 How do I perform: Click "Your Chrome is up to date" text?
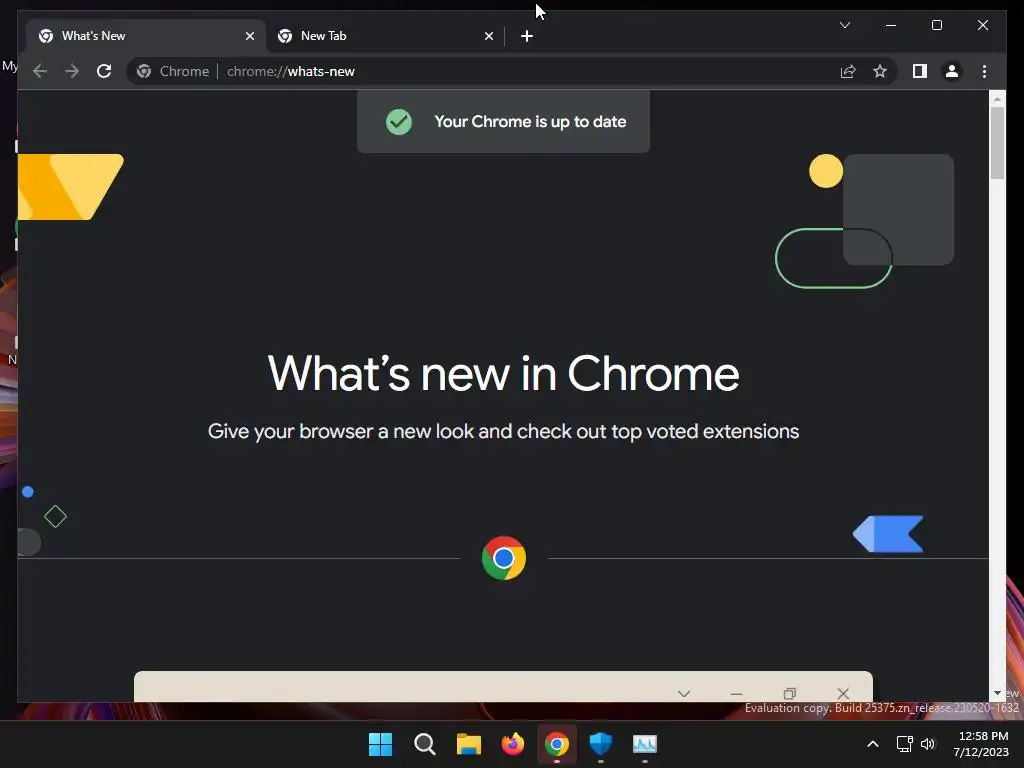(x=530, y=121)
